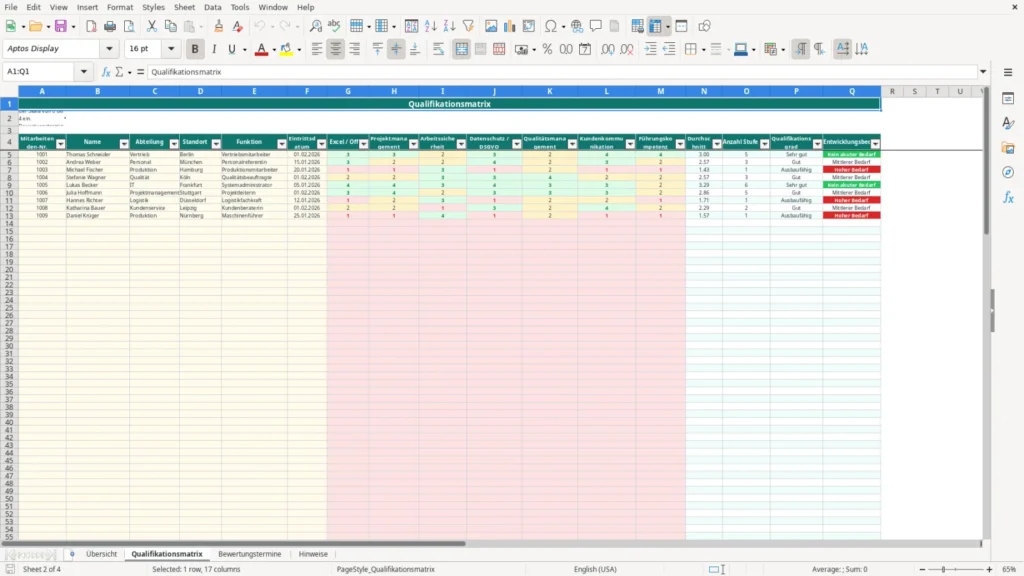1024x576 pixels.
Task: Toggle Merge and Center Cells
Action: click(x=462, y=49)
